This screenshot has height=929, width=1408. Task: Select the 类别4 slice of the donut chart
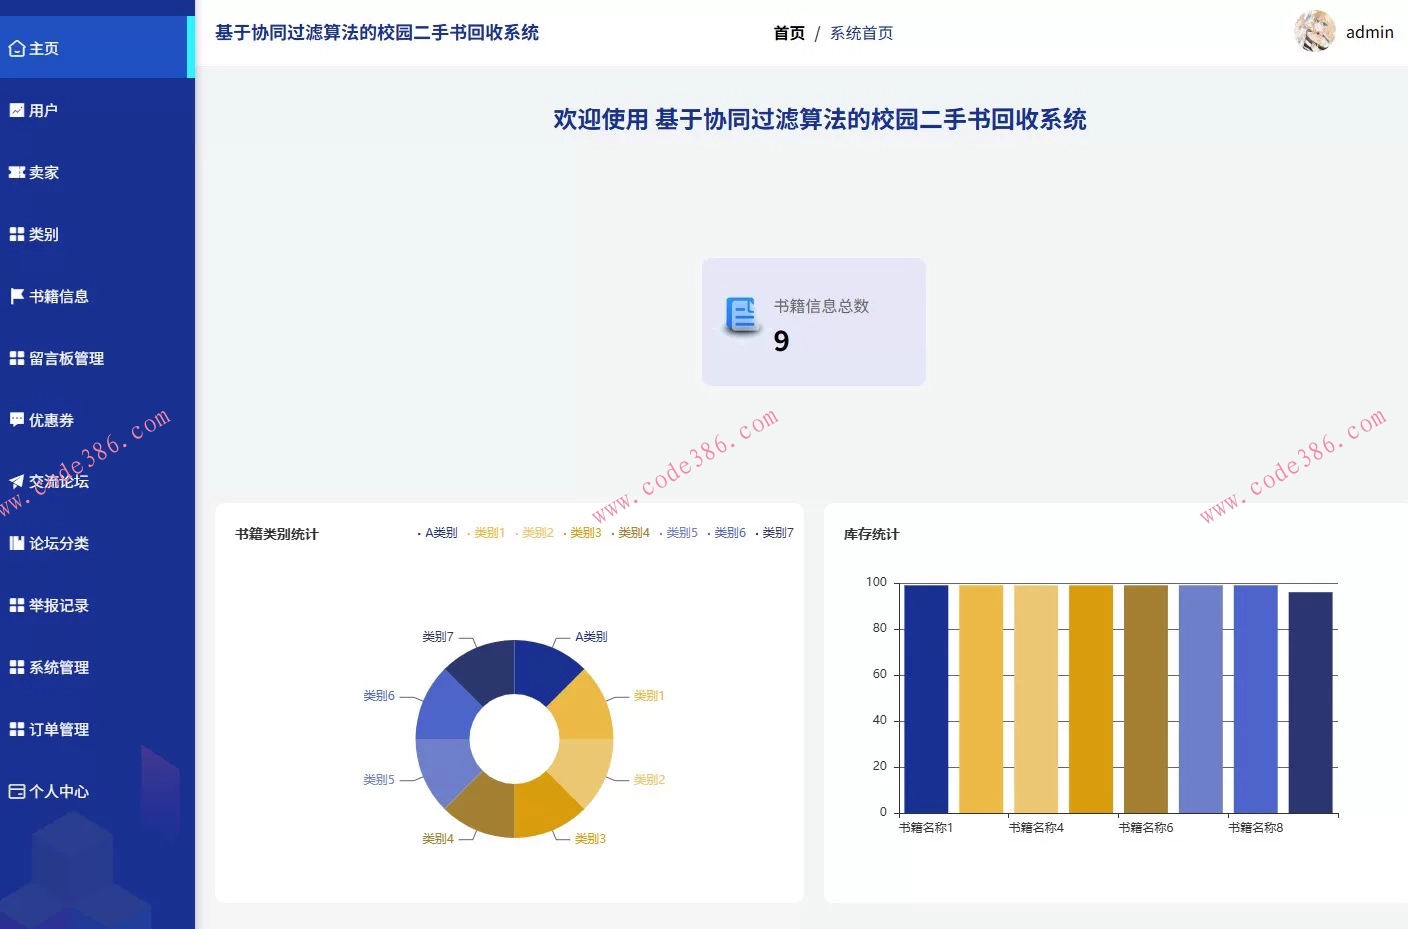(485, 808)
